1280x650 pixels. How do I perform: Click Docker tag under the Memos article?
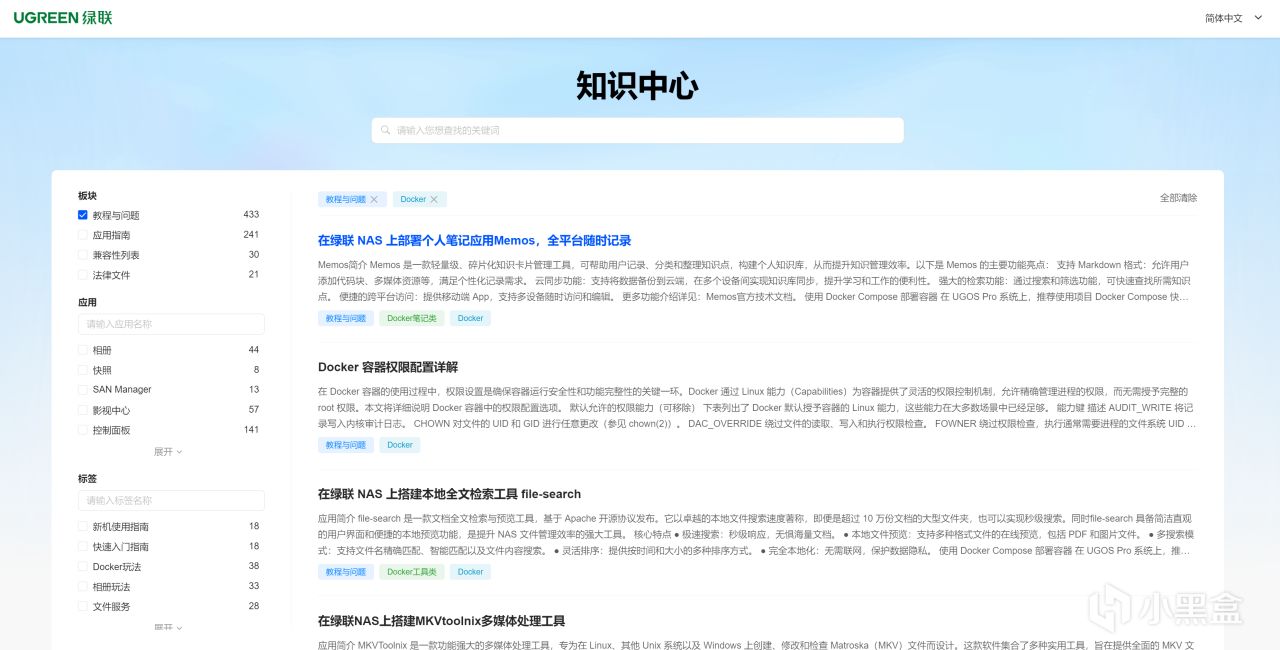(x=470, y=318)
